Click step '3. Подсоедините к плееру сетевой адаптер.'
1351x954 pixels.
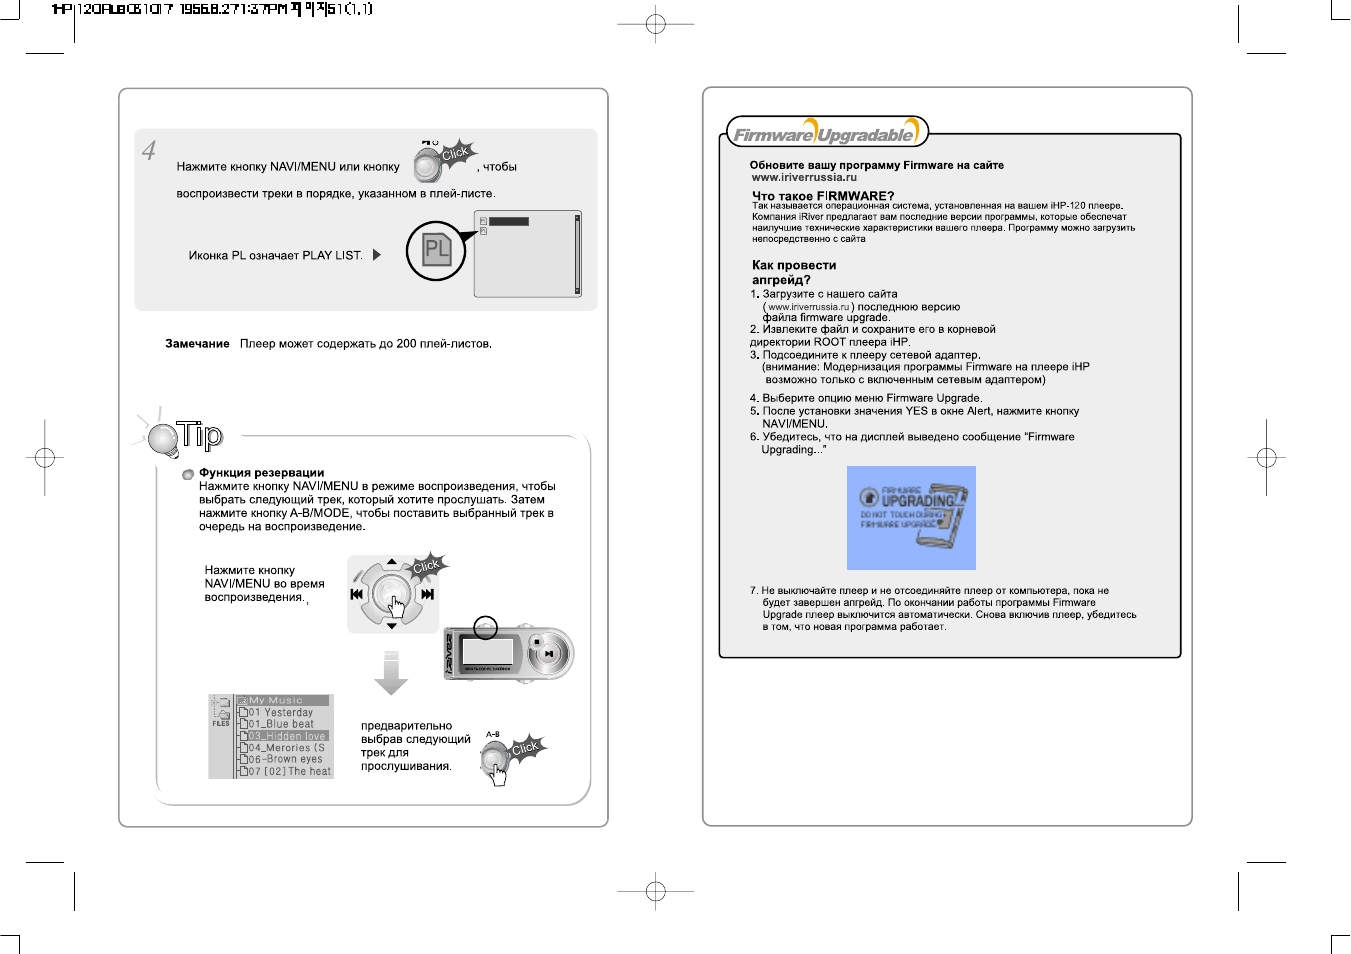tap(865, 355)
